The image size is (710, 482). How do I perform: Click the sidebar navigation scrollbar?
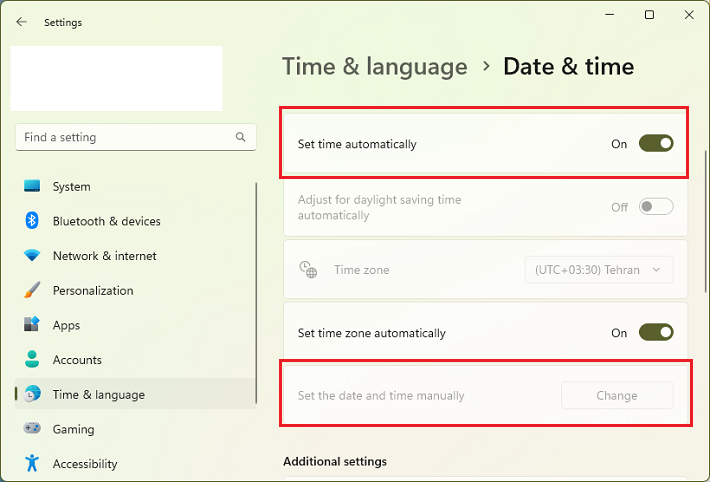256,293
